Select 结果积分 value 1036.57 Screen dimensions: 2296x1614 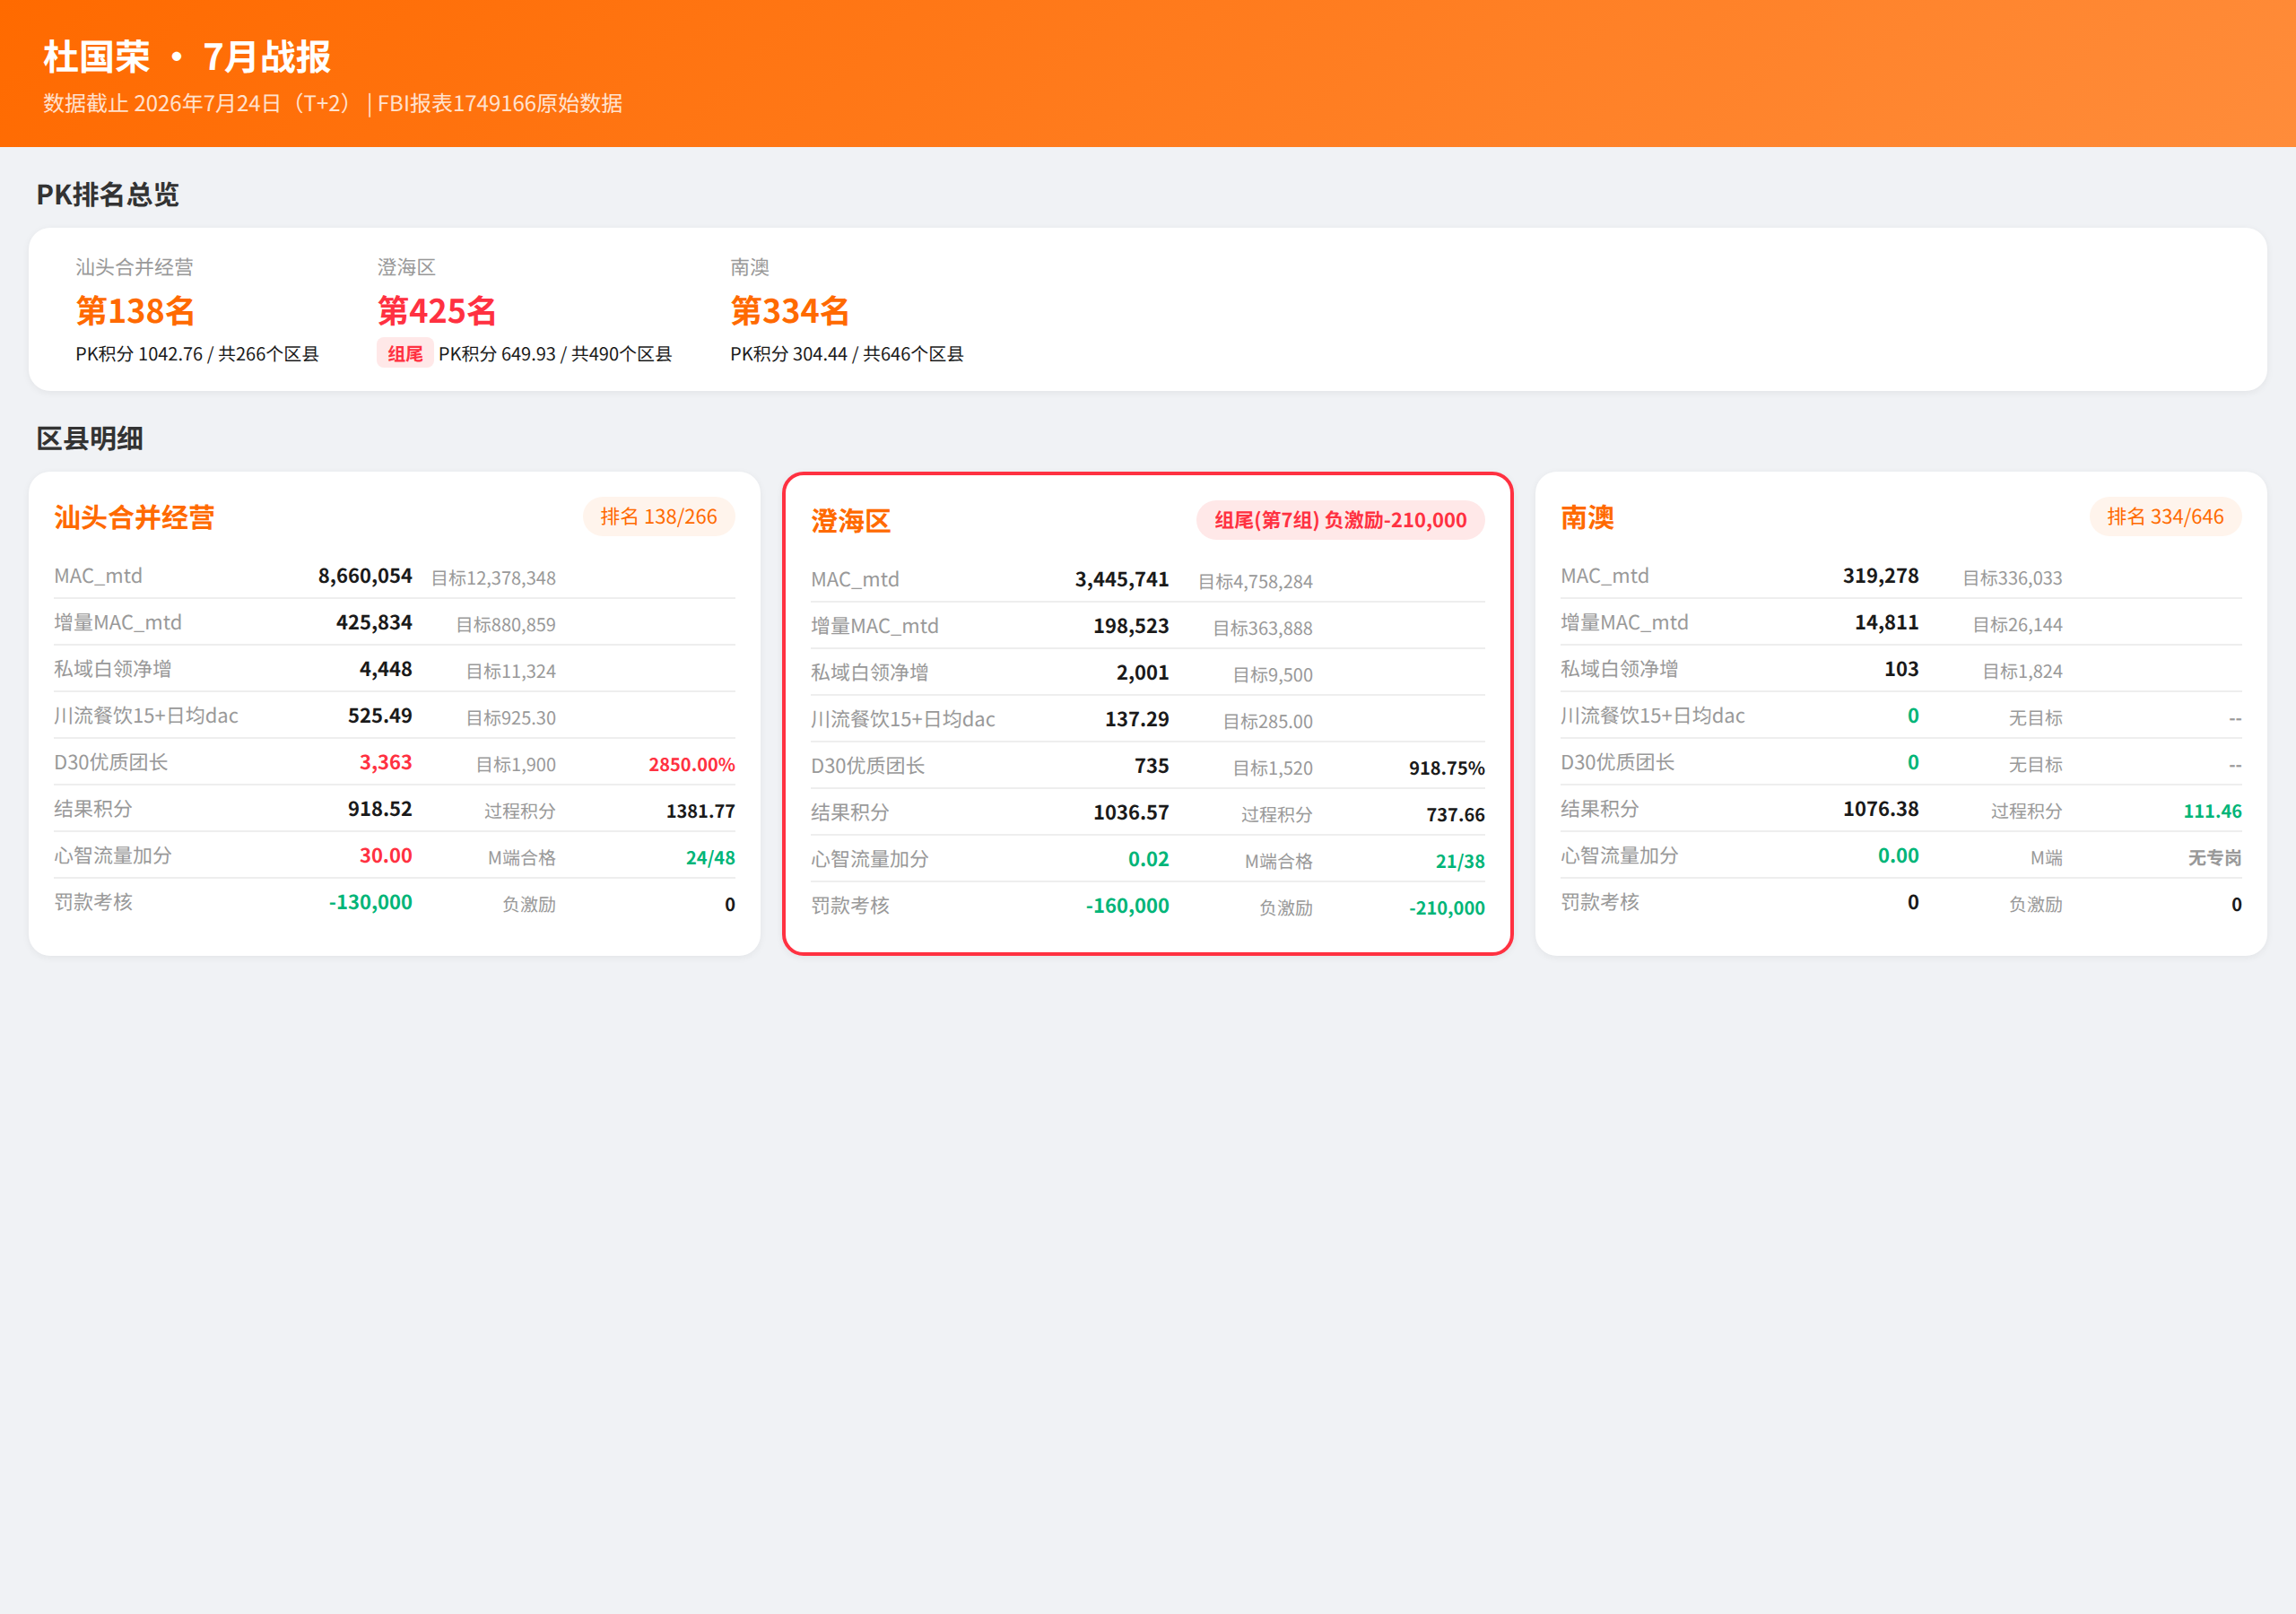1131,813
